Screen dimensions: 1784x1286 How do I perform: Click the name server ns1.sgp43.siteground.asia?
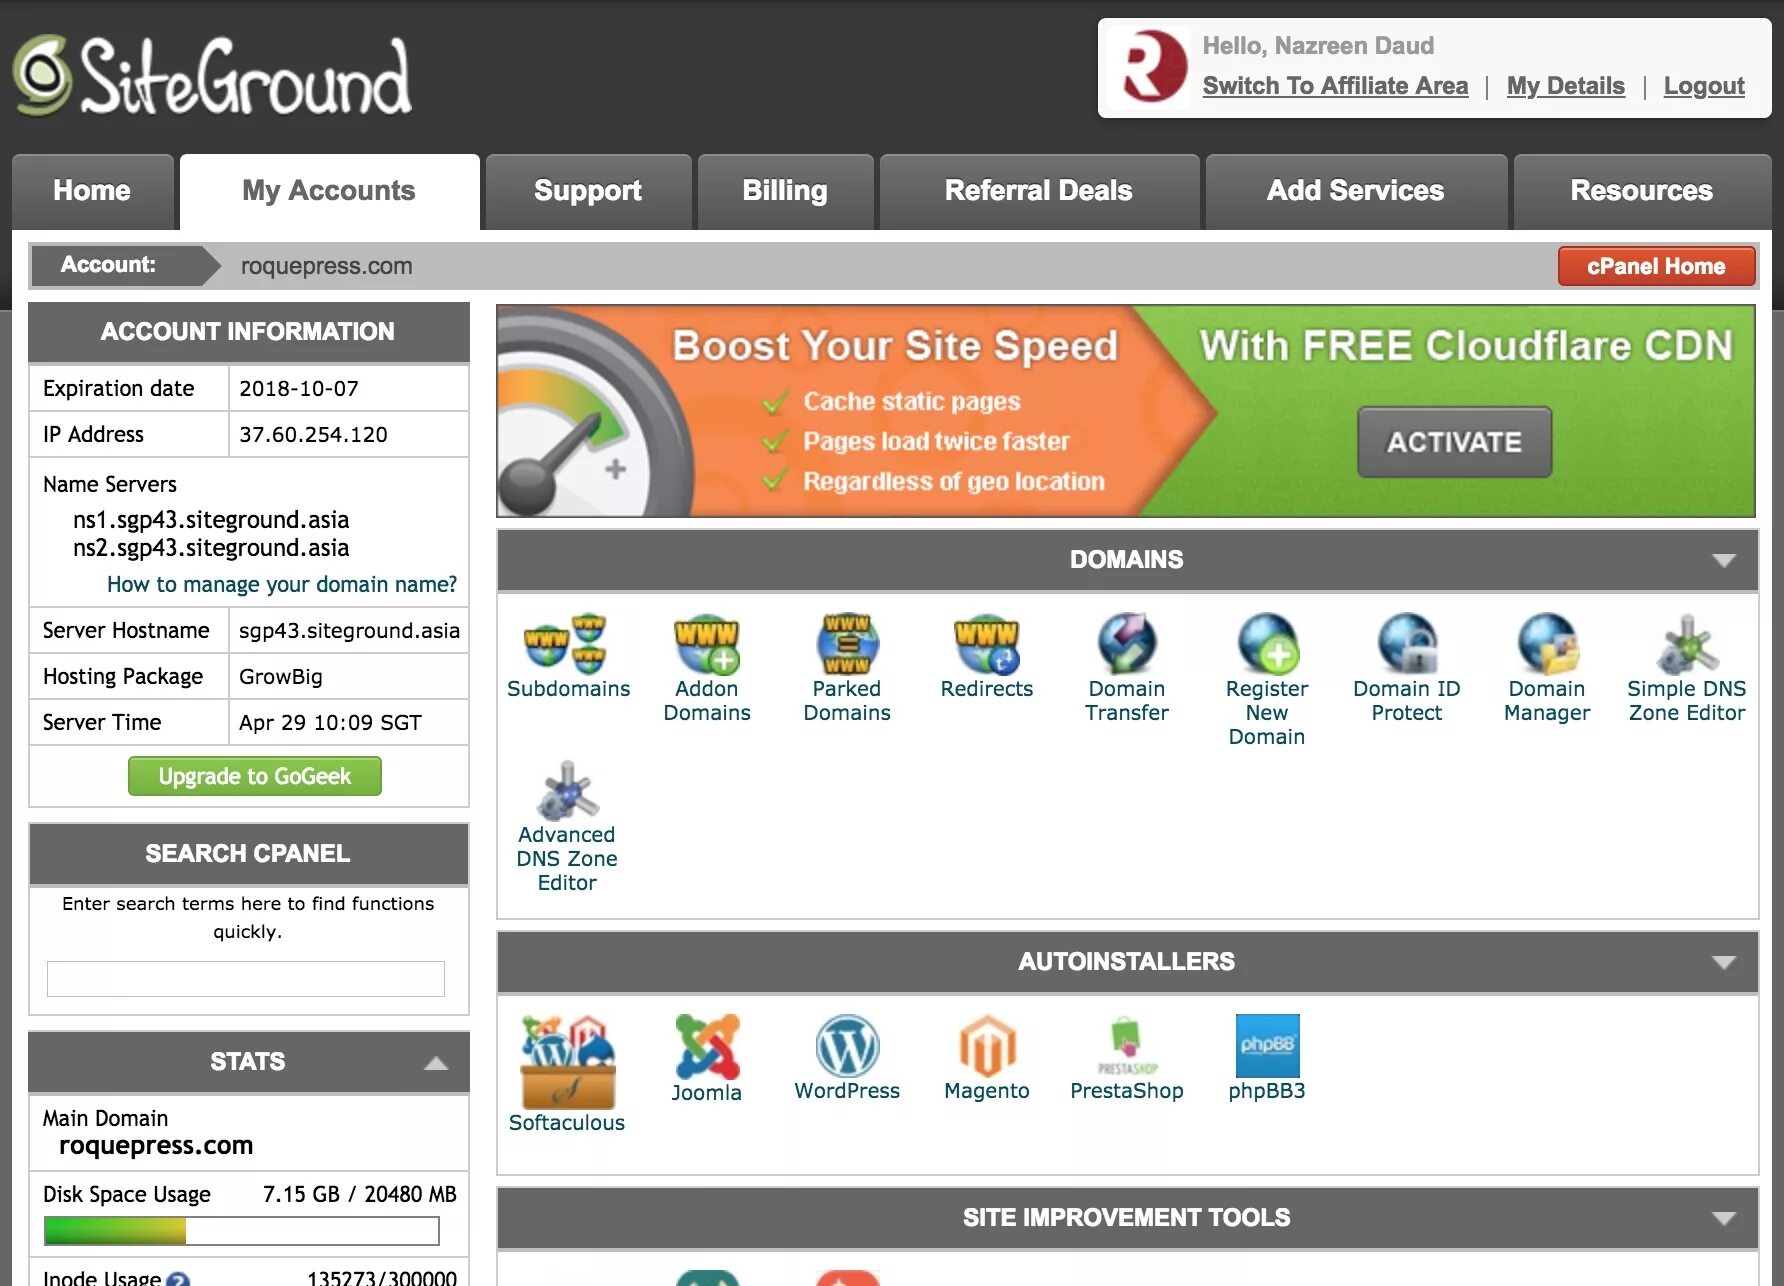[211, 520]
